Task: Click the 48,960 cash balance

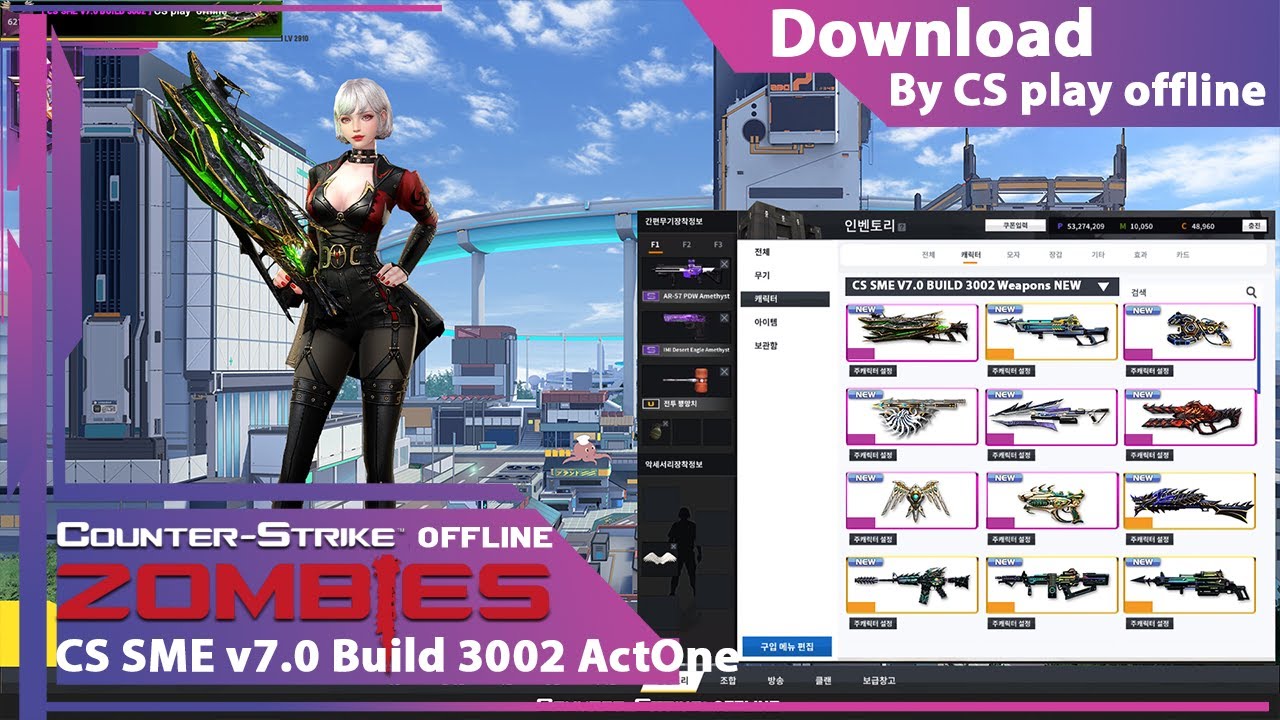Action: click(x=1203, y=227)
